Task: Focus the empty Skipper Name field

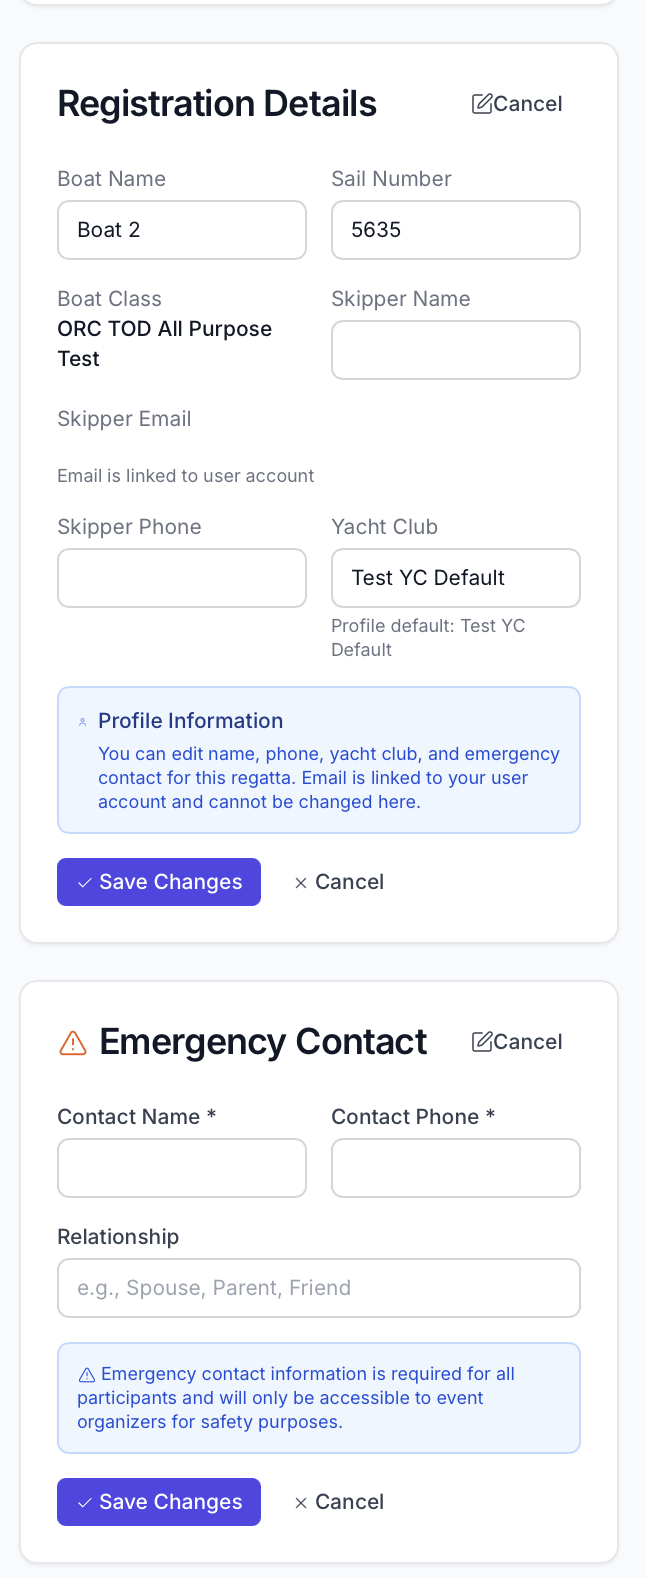Action: click(x=455, y=350)
